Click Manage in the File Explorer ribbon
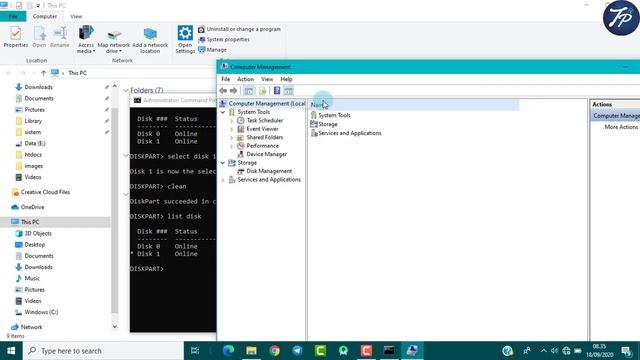This screenshot has width=640, height=360. [212, 50]
